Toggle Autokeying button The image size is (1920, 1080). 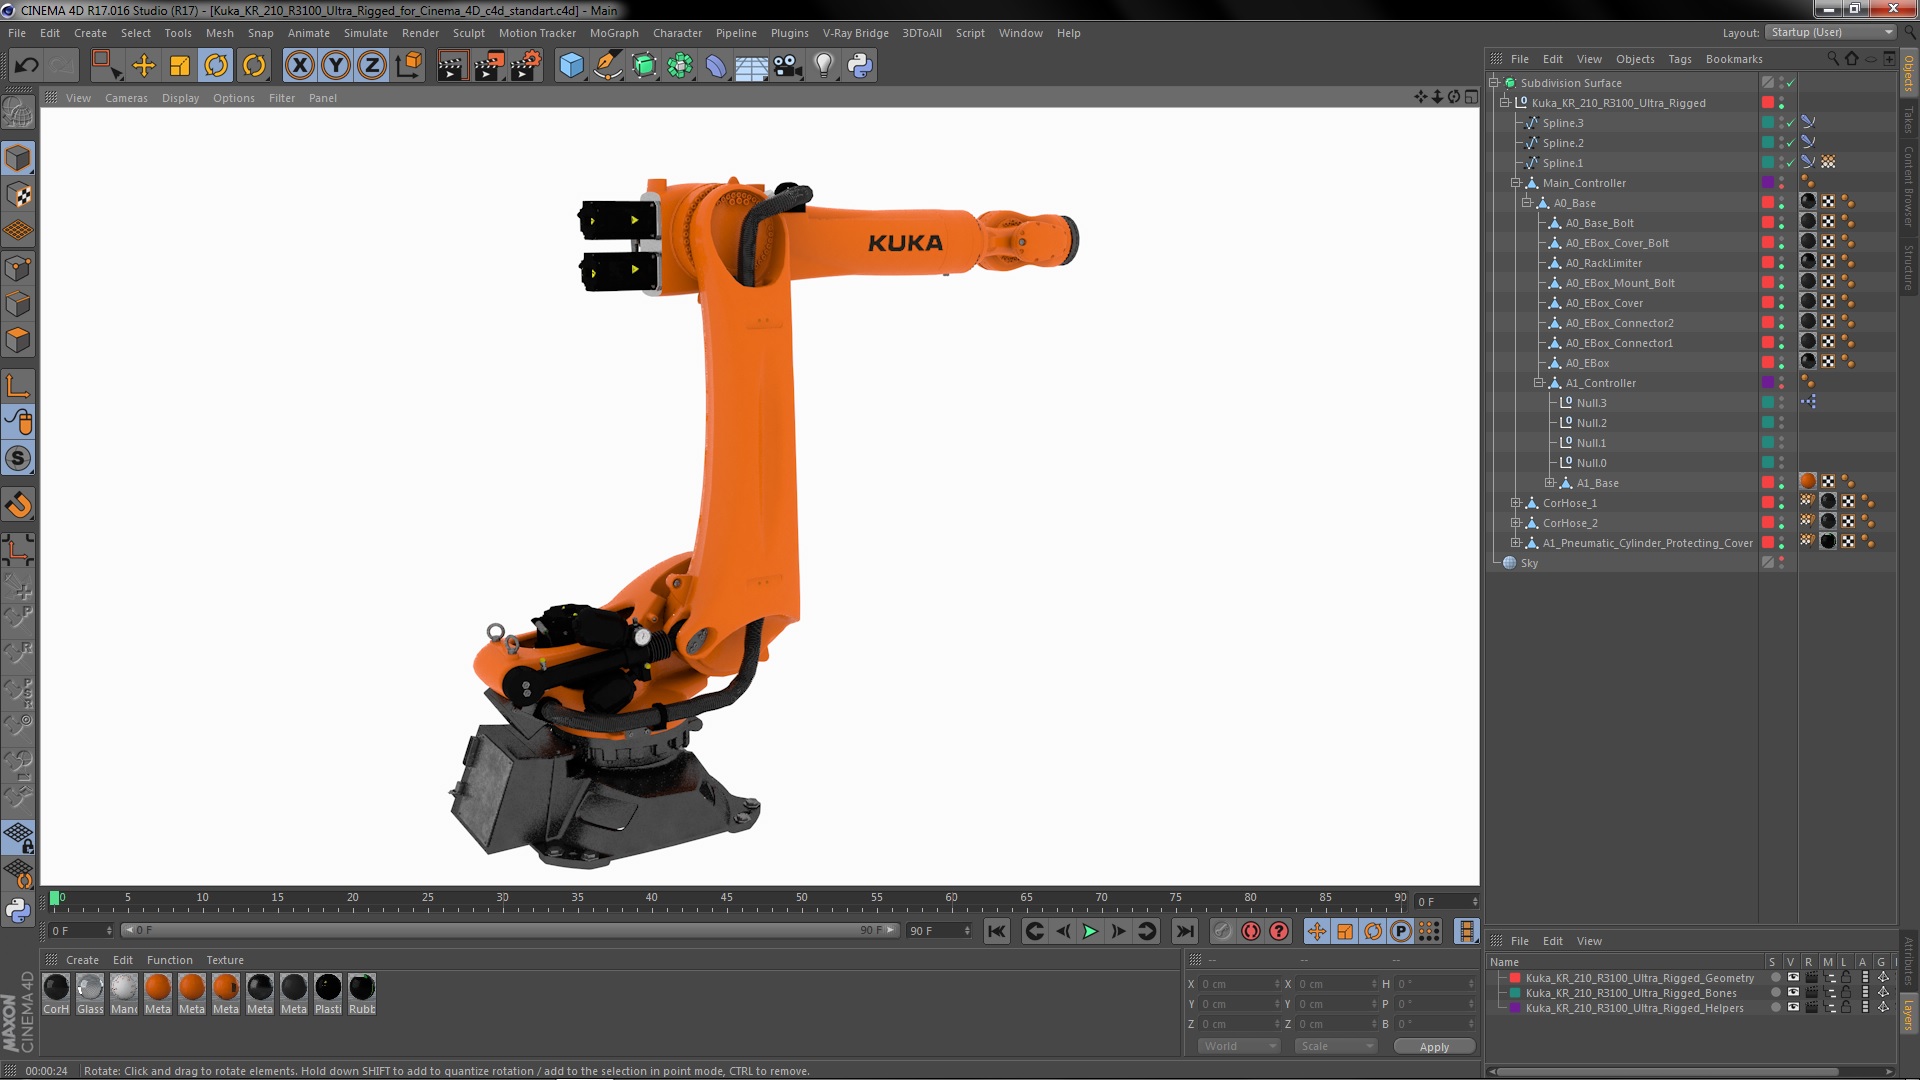coord(1251,932)
